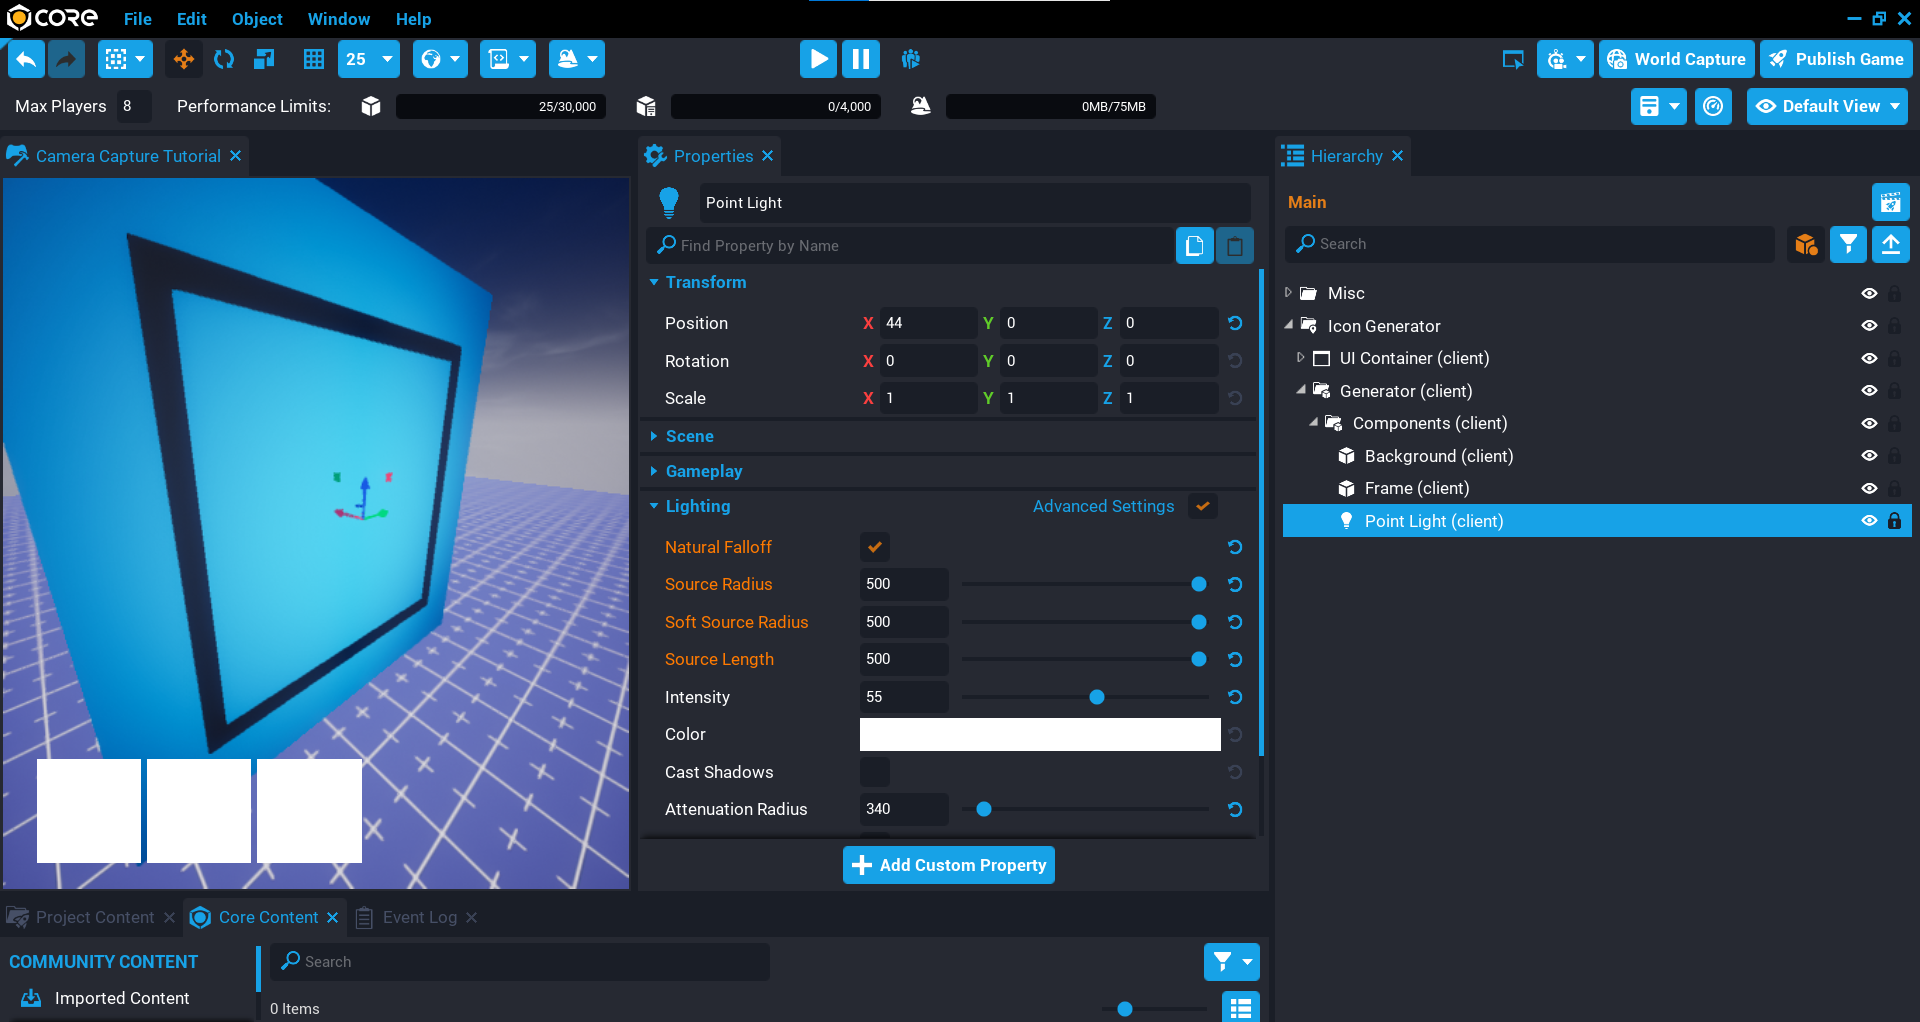Select the Rotate tool
The image size is (1920, 1022).
(224, 60)
